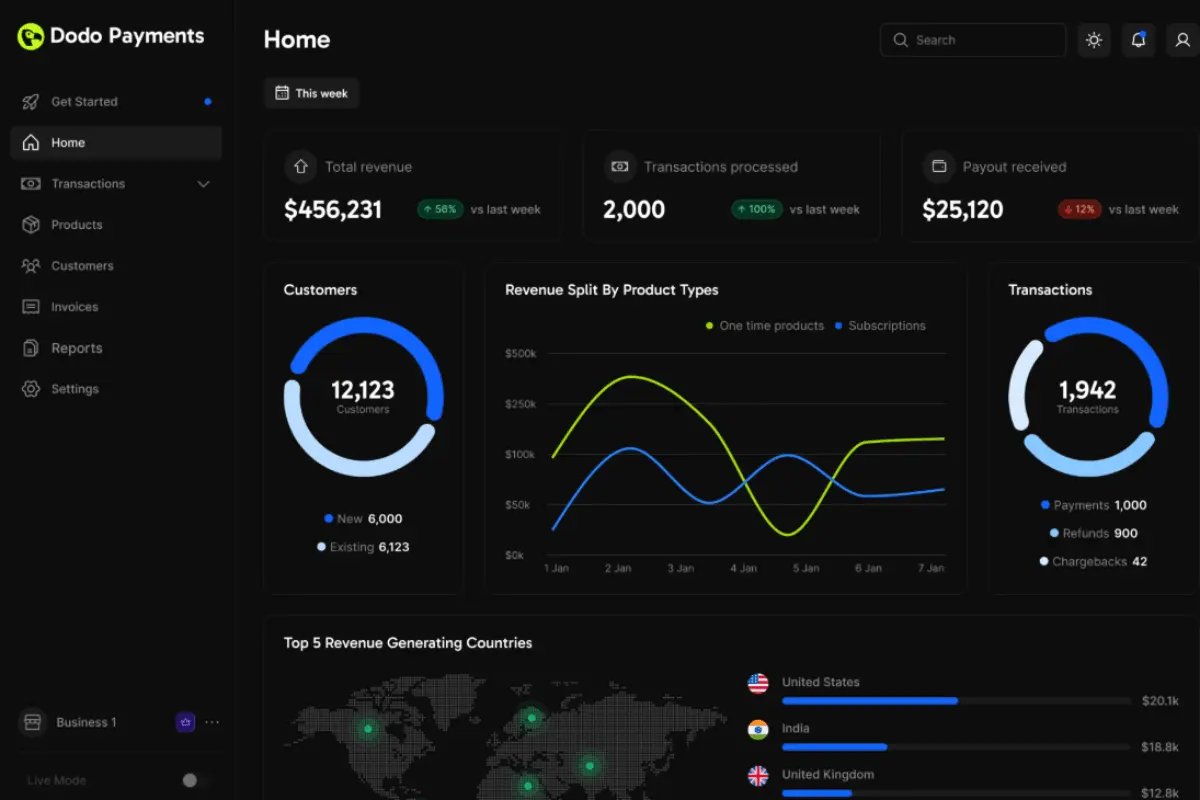
Task: Click the 12% payout decrease badge
Action: [x=1080, y=209]
